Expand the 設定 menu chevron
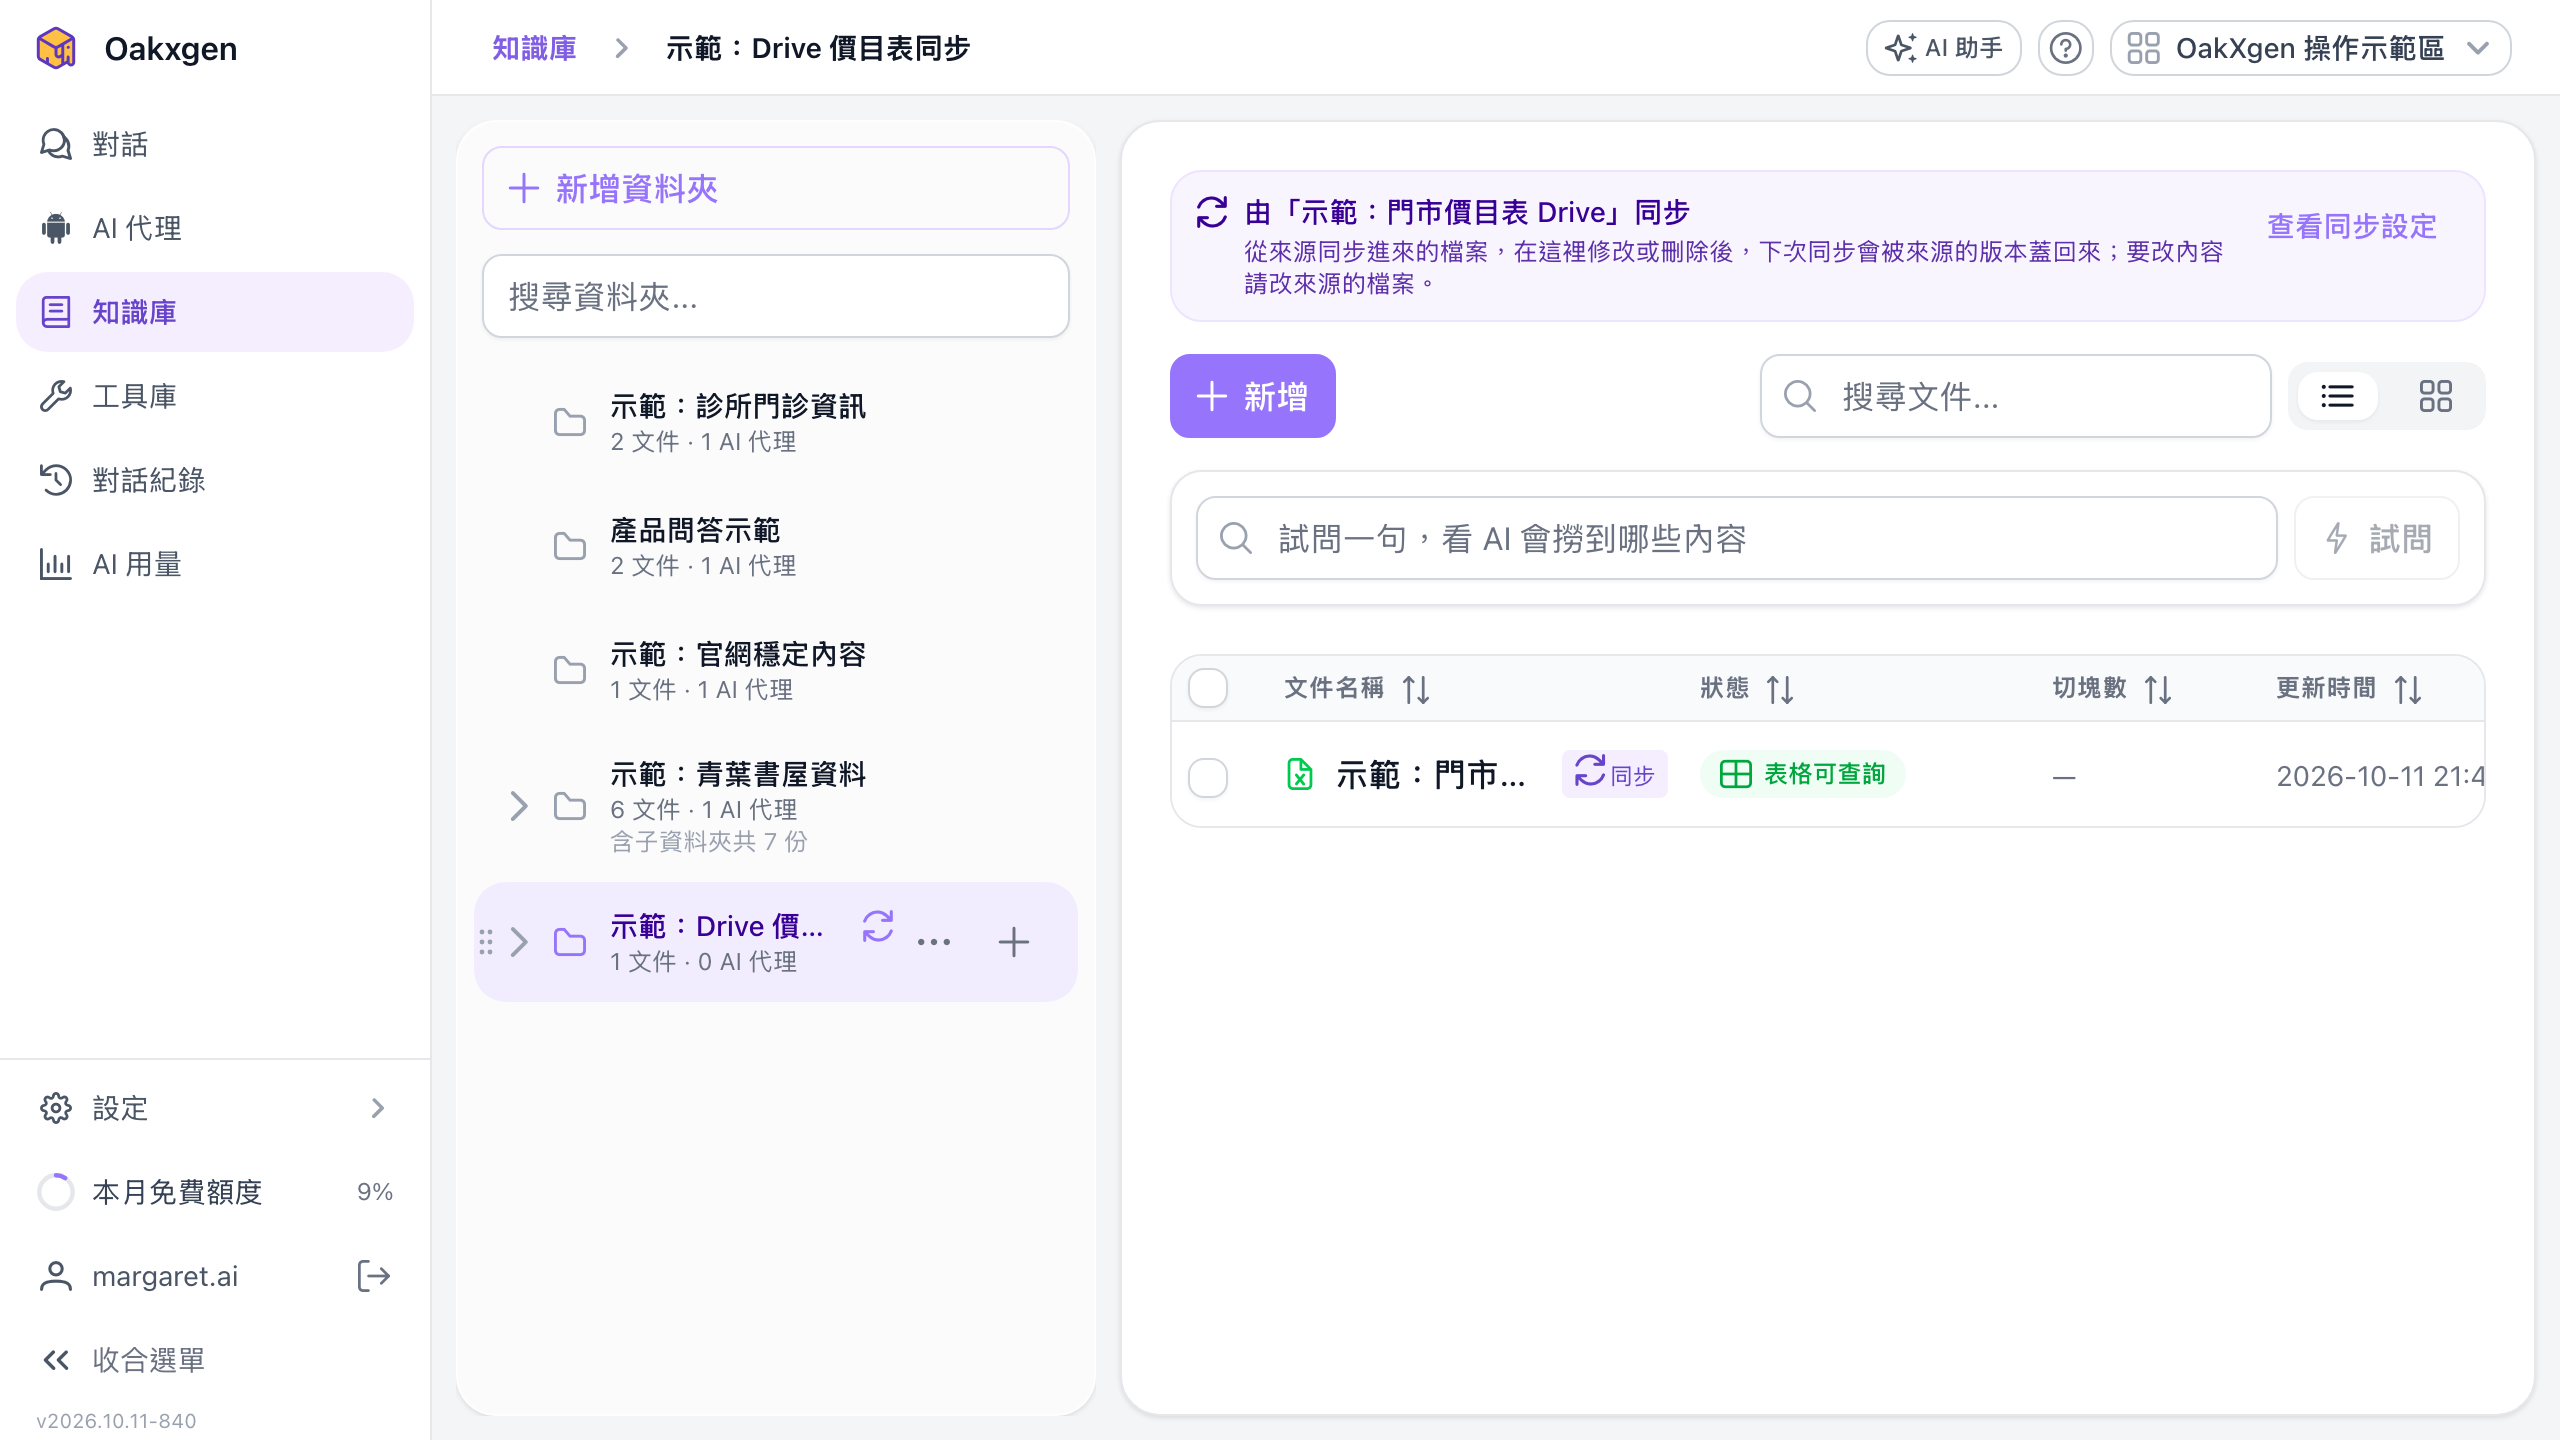Viewport: 2560px width, 1440px height. point(378,1108)
